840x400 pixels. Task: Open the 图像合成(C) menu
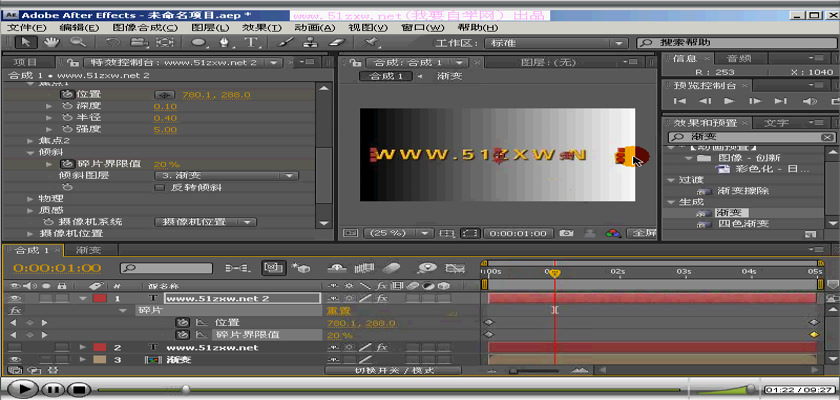click(145, 28)
